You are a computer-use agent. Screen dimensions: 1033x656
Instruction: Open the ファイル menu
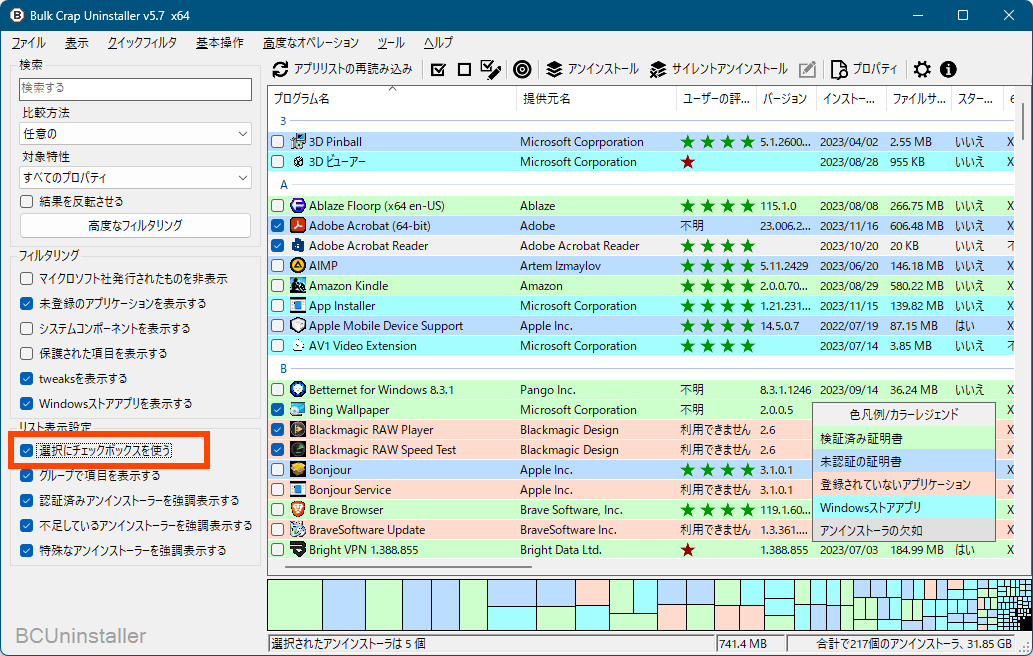click(x=28, y=43)
